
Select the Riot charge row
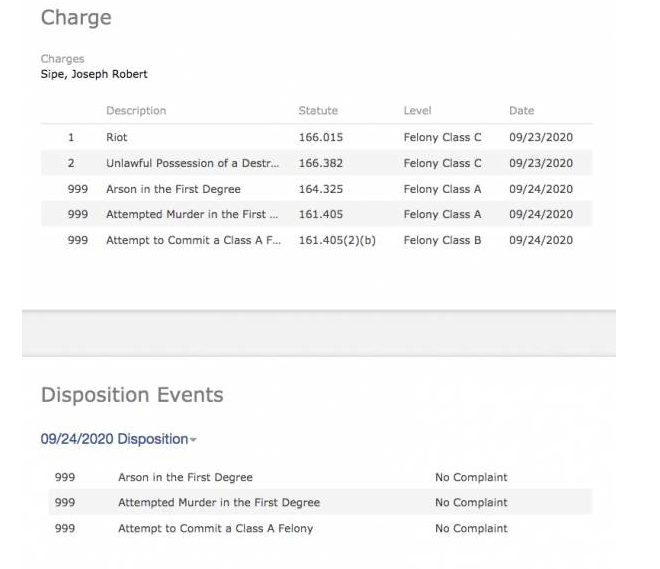pyautogui.click(x=317, y=137)
